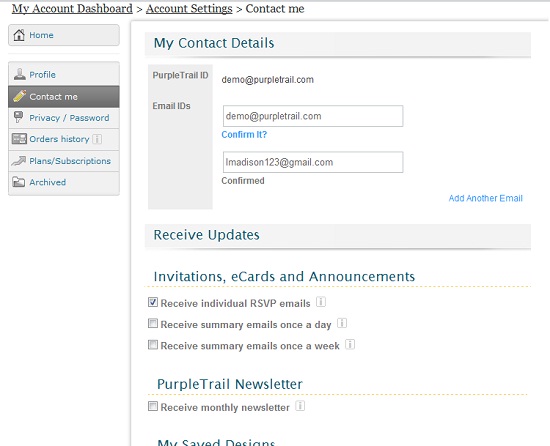550x446 pixels.
Task: Click the Confirmed status text
Action: (243, 181)
